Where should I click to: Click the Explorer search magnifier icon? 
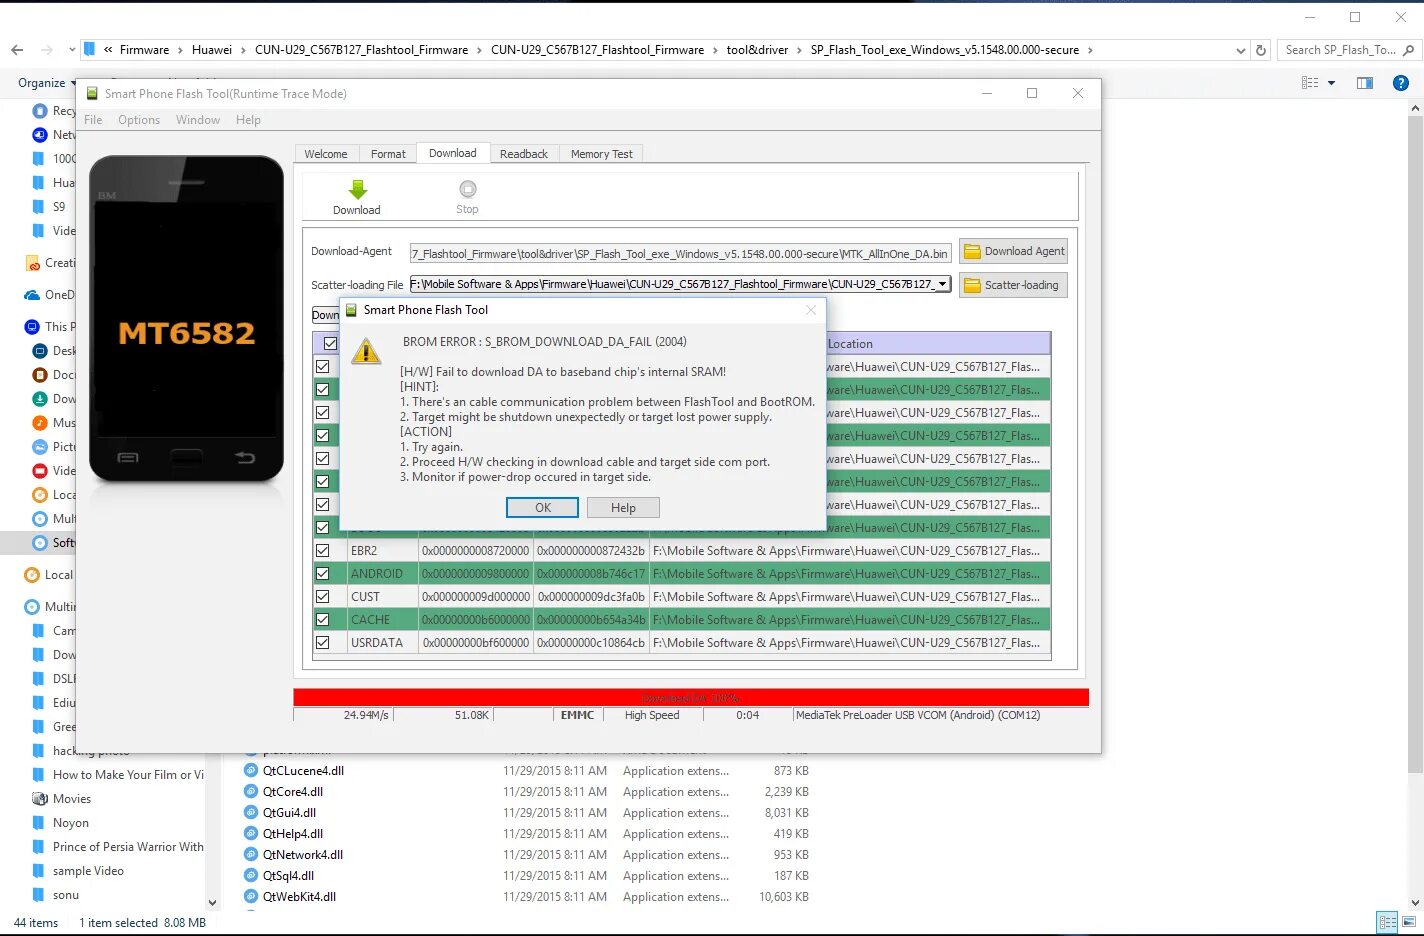pos(1409,50)
